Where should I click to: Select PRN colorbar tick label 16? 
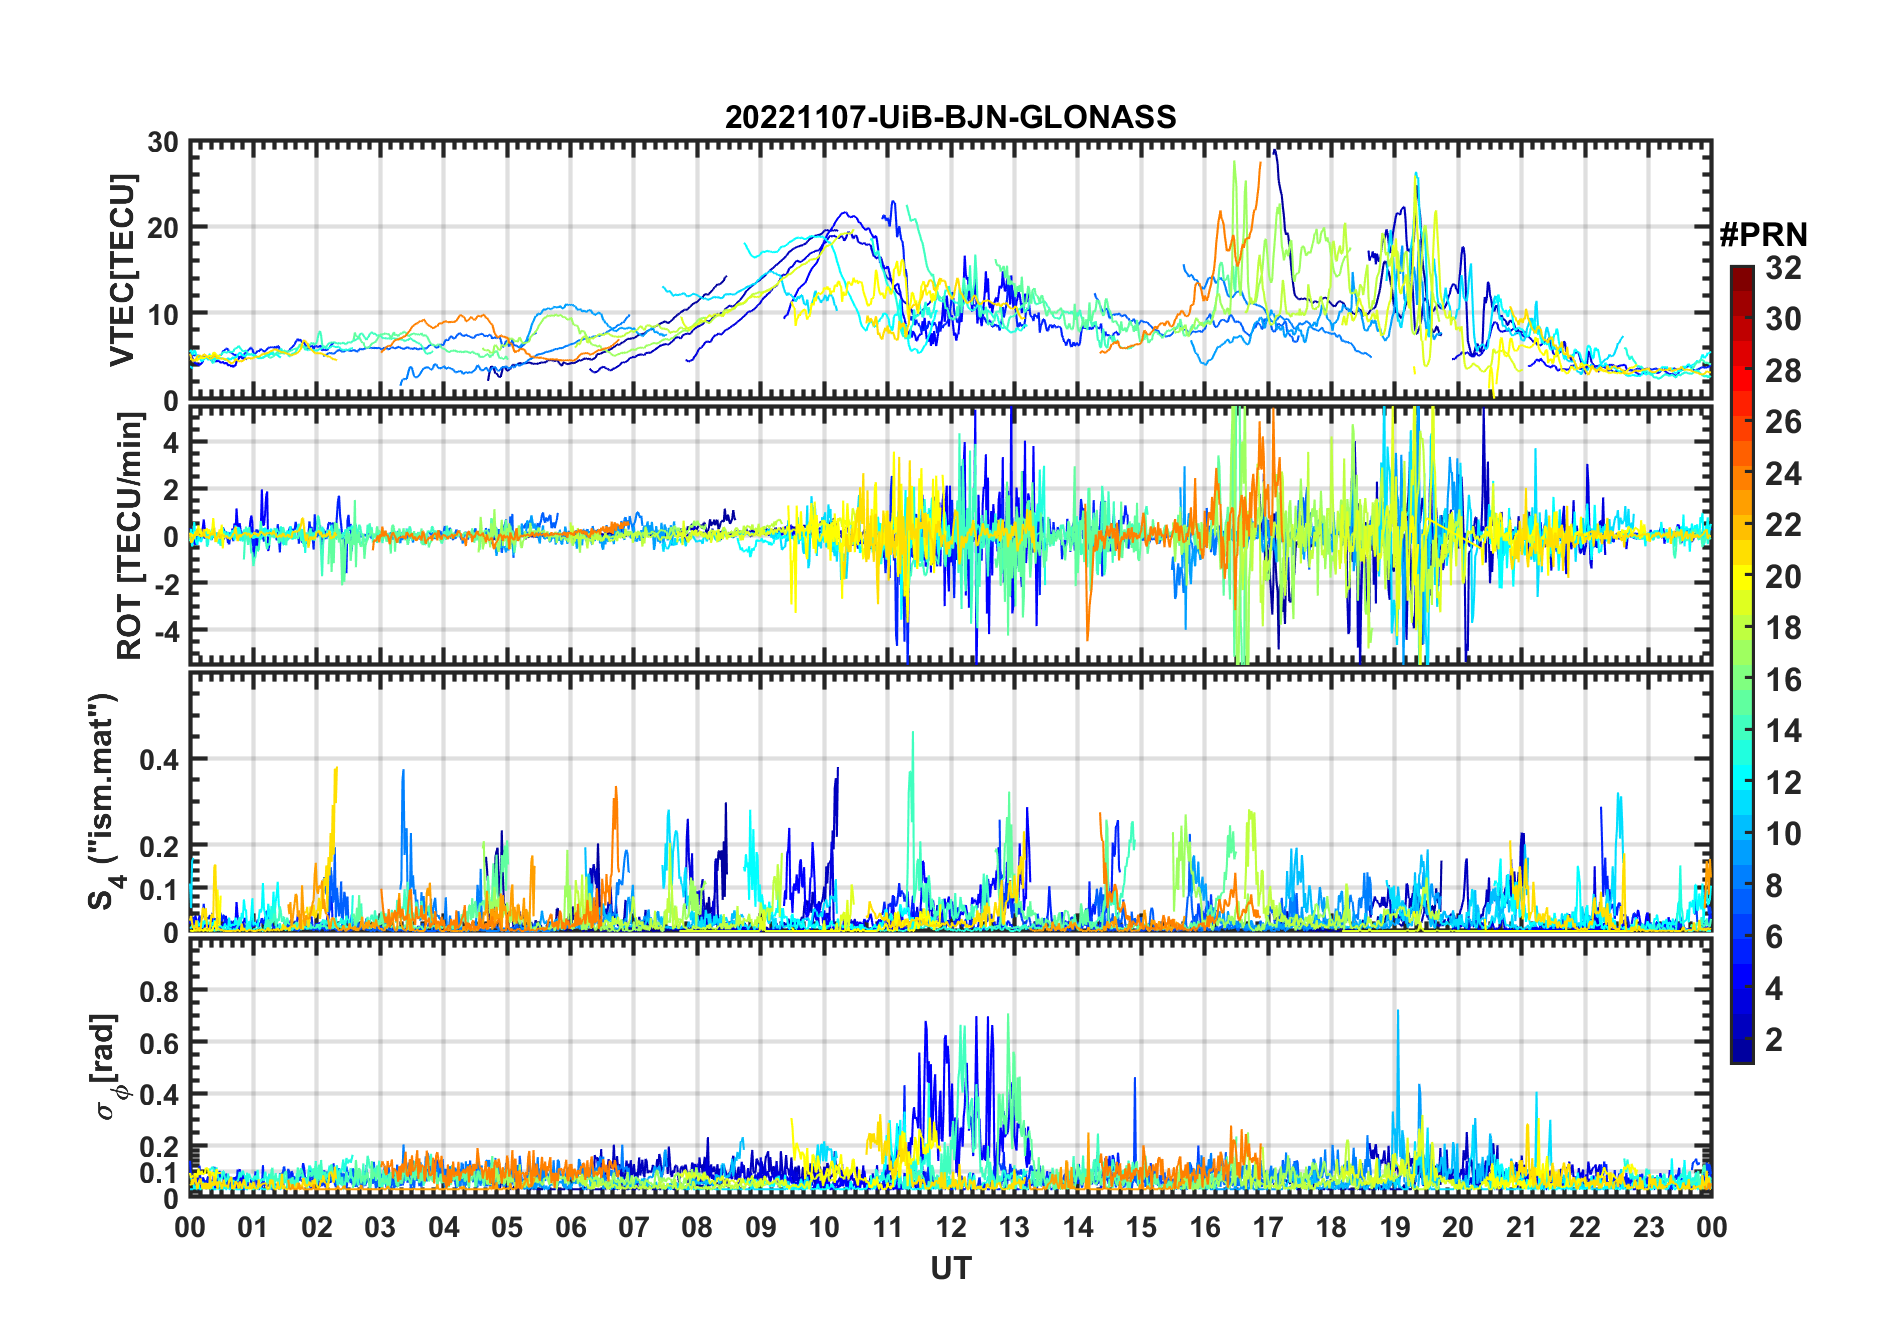(x=1783, y=680)
